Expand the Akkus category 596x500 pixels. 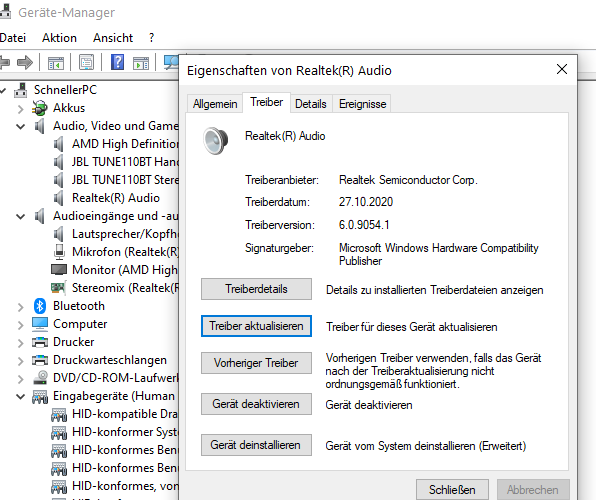point(21,109)
